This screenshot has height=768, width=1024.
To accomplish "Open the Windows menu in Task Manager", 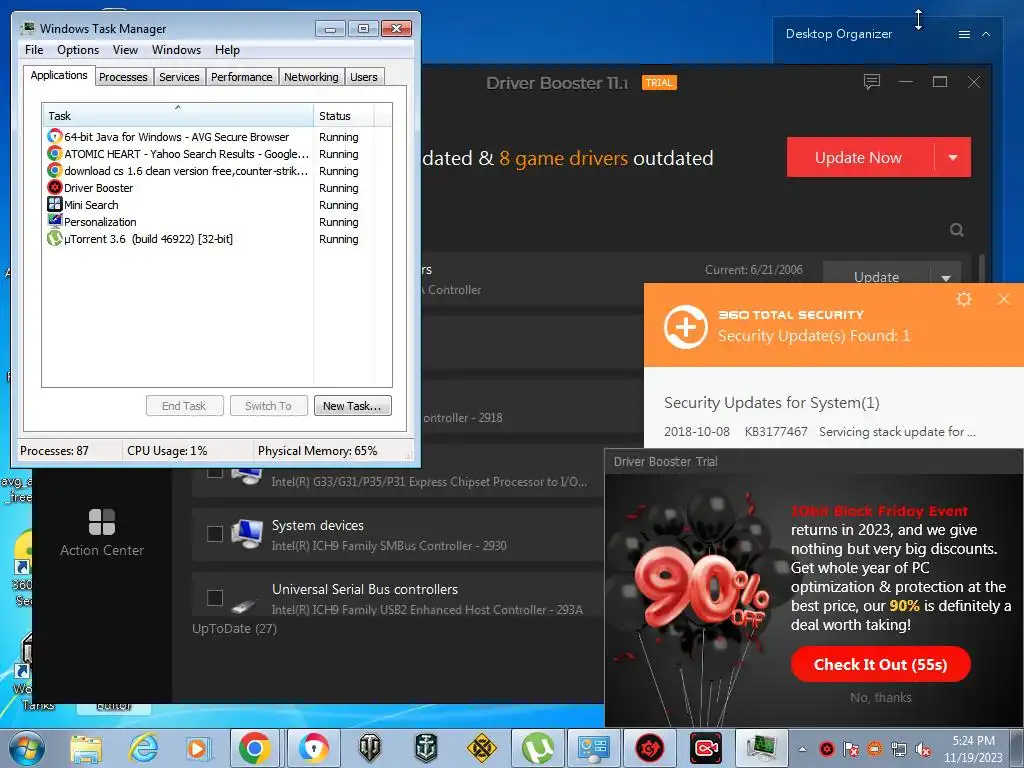I will 176,50.
